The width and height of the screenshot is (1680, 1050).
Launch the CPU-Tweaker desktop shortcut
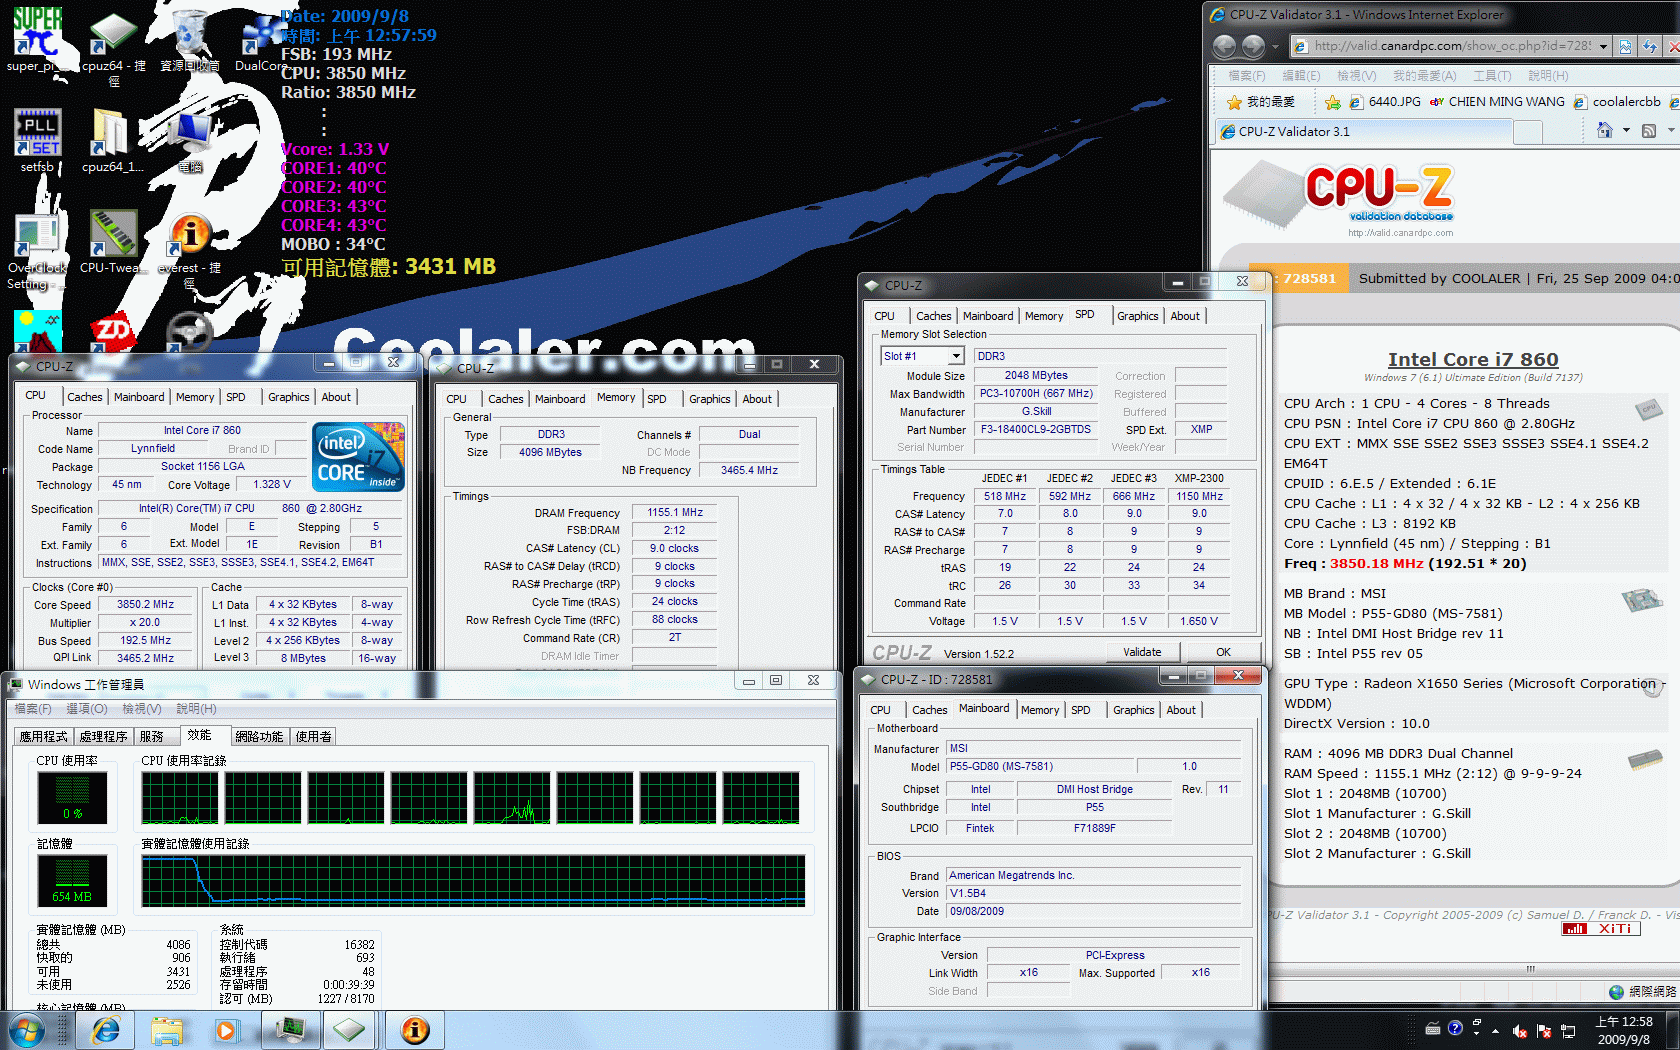[x=113, y=241]
